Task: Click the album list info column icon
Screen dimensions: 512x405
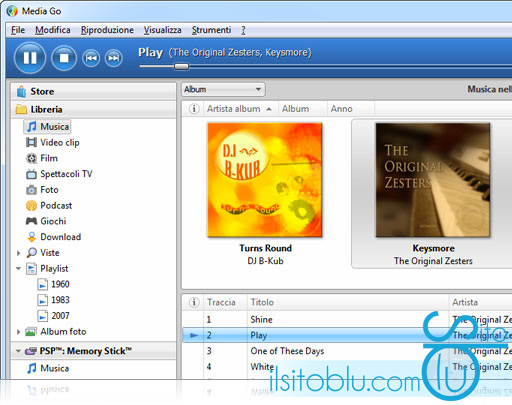Action: (194, 109)
